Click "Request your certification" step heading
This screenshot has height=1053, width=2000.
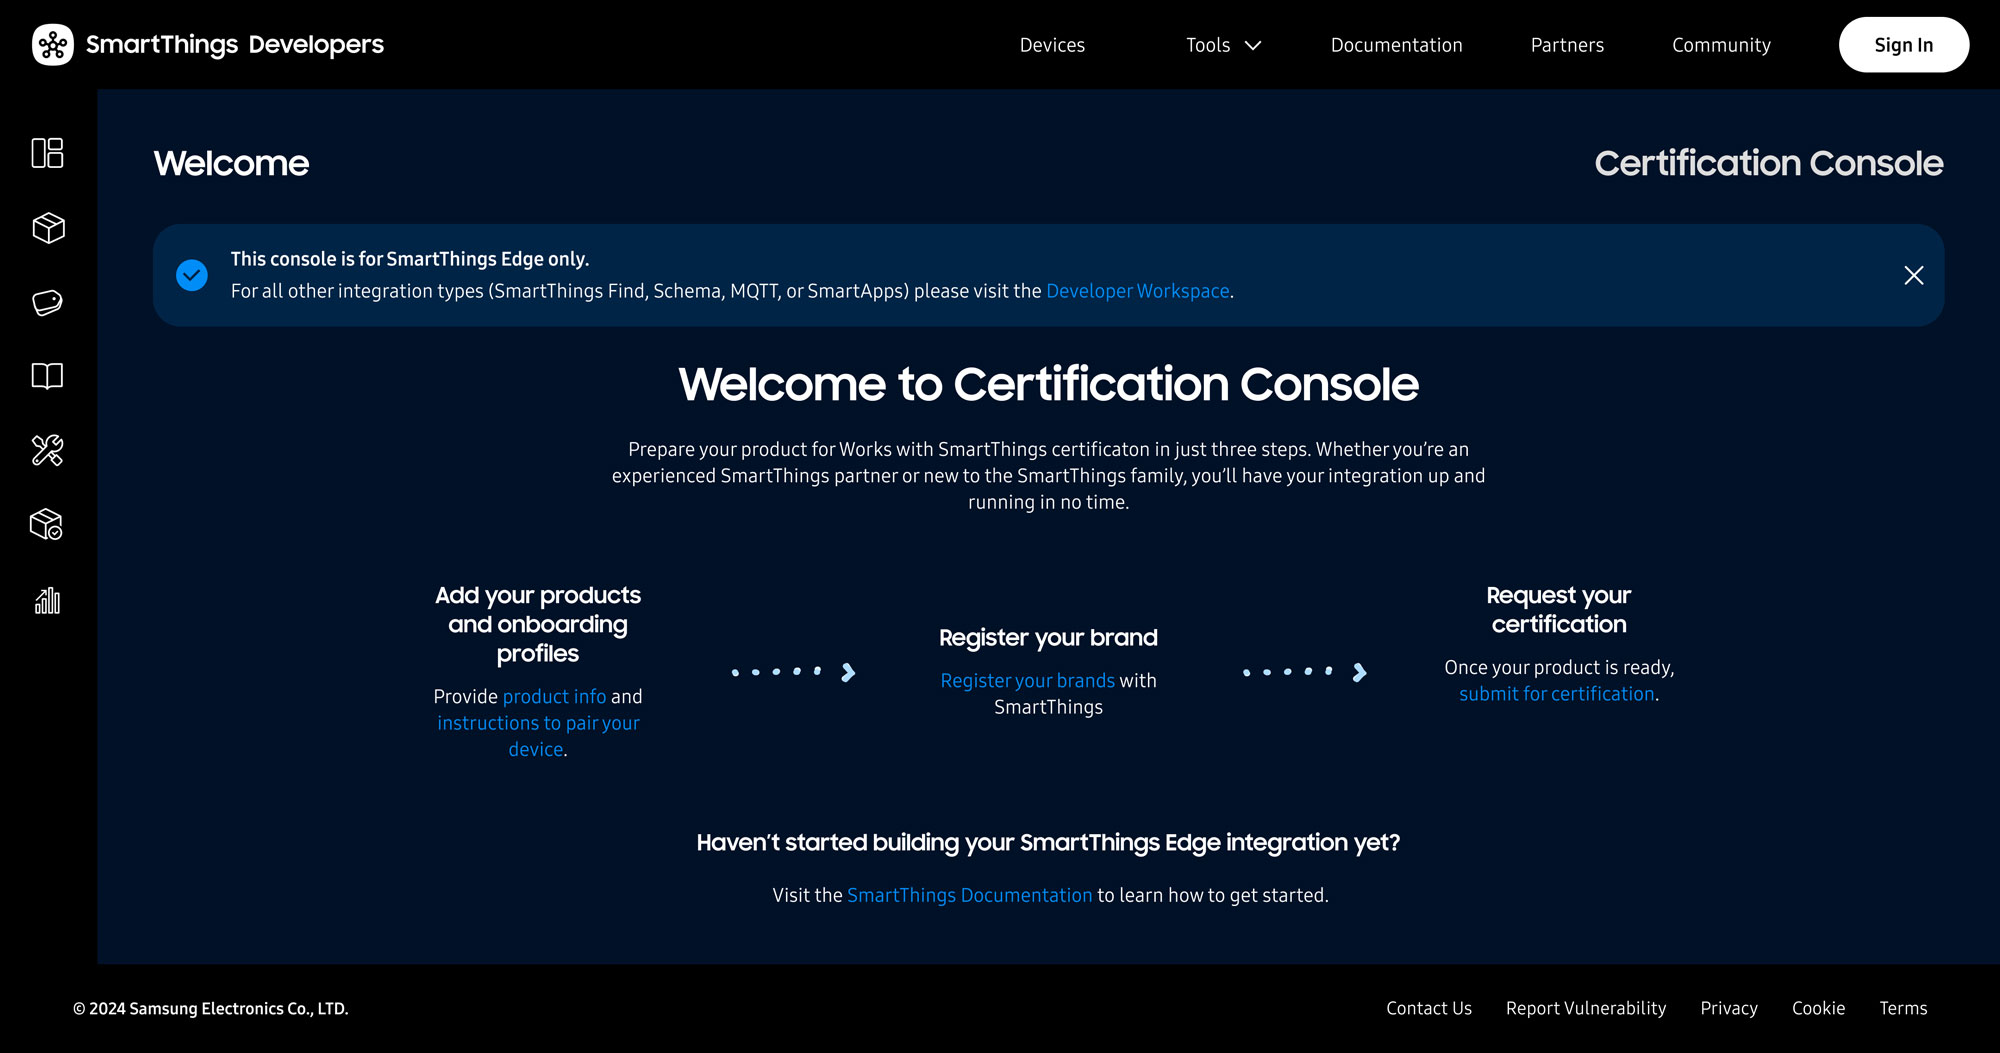[x=1558, y=609]
